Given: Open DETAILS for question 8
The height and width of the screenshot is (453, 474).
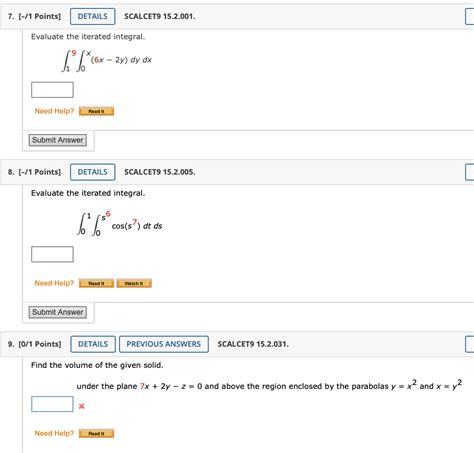Looking at the screenshot, I should pos(93,172).
